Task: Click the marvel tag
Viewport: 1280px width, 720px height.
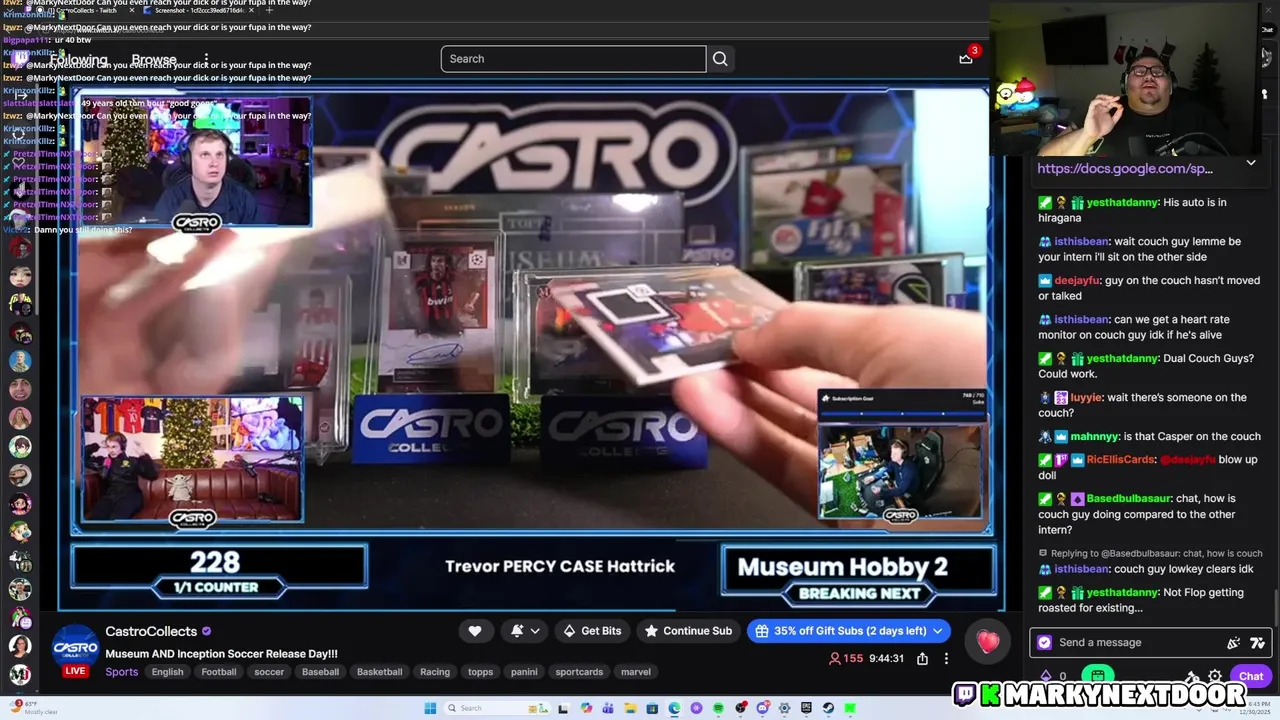Action: 636,672
